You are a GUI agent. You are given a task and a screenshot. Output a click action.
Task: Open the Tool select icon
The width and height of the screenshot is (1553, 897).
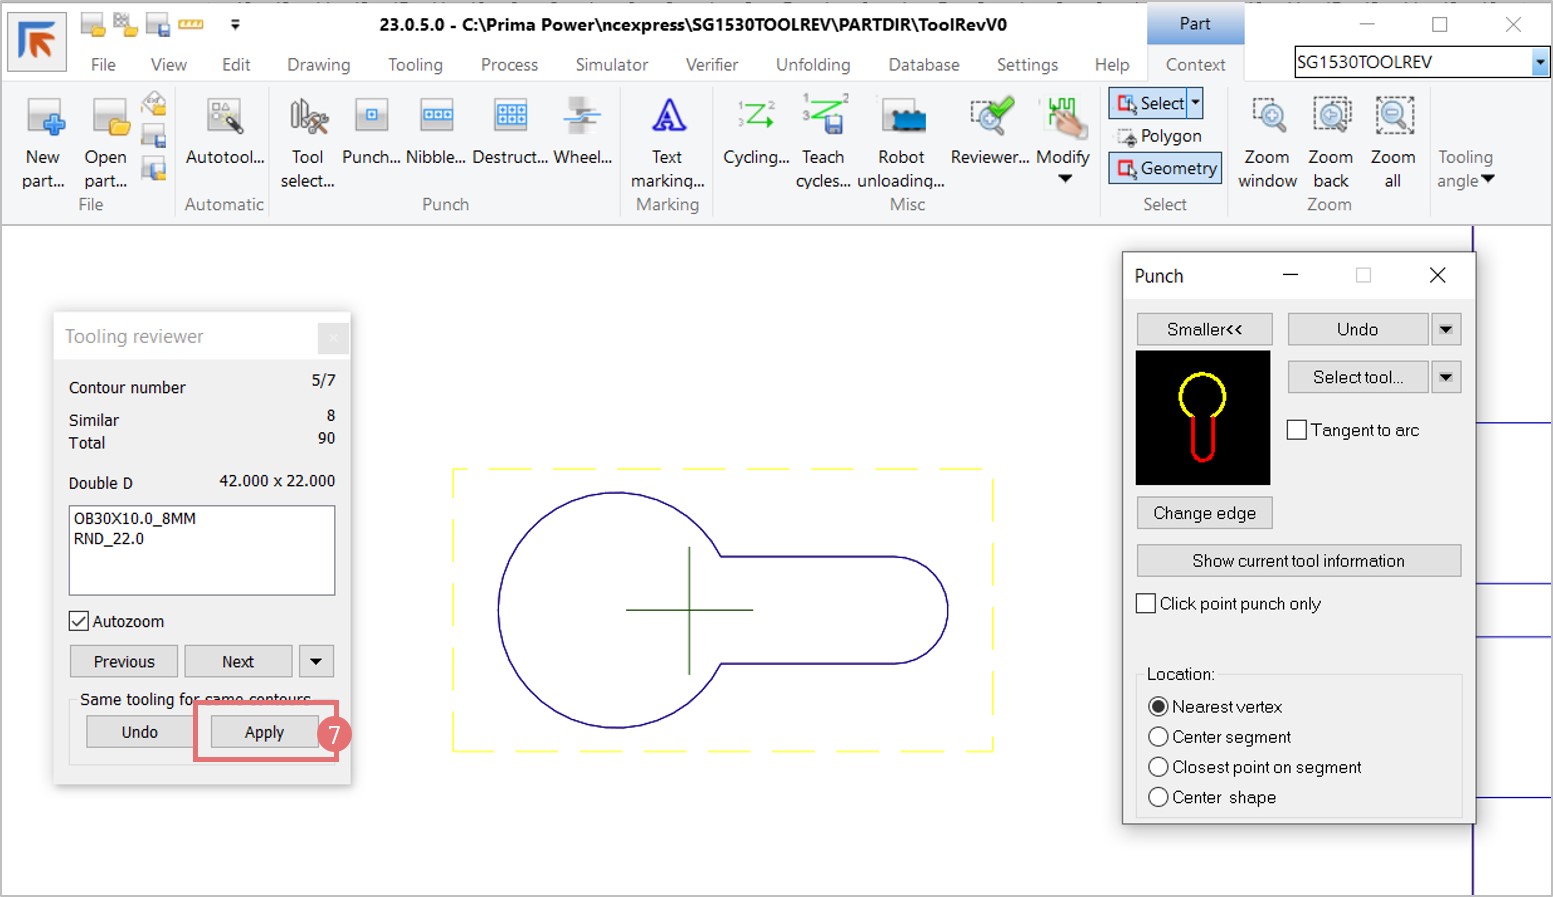pos(308,118)
